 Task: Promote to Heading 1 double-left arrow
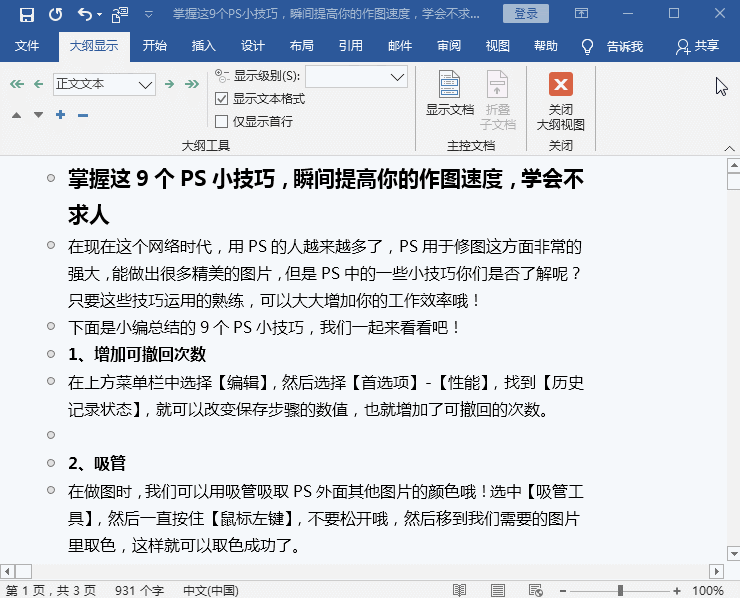tap(16, 84)
